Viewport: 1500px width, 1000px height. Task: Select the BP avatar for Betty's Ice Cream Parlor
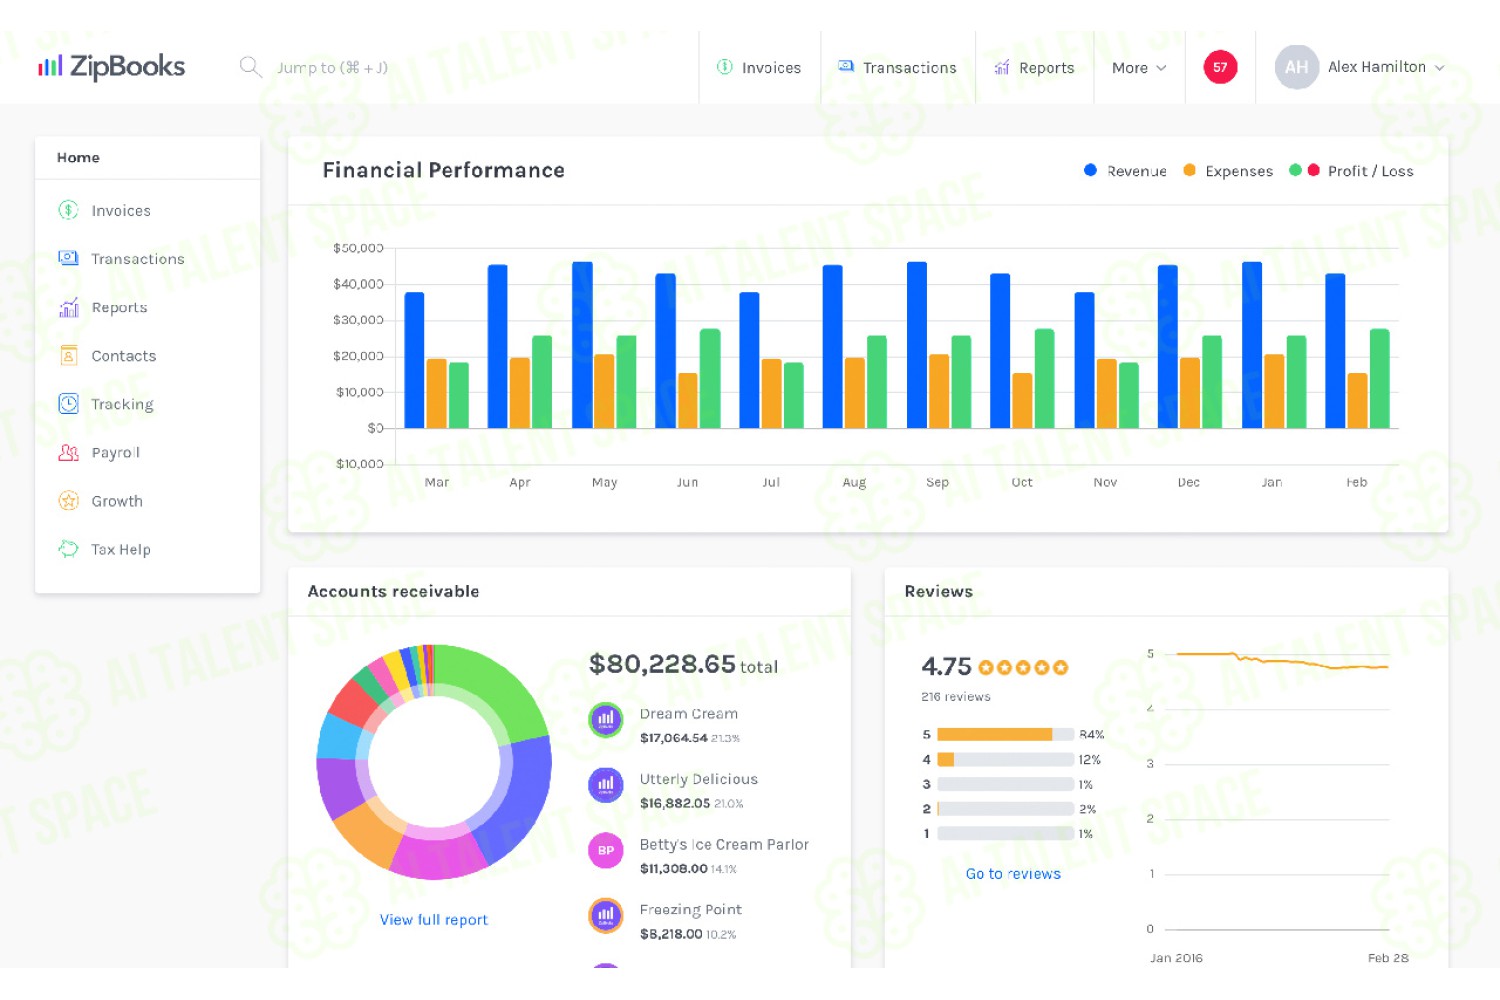(605, 850)
